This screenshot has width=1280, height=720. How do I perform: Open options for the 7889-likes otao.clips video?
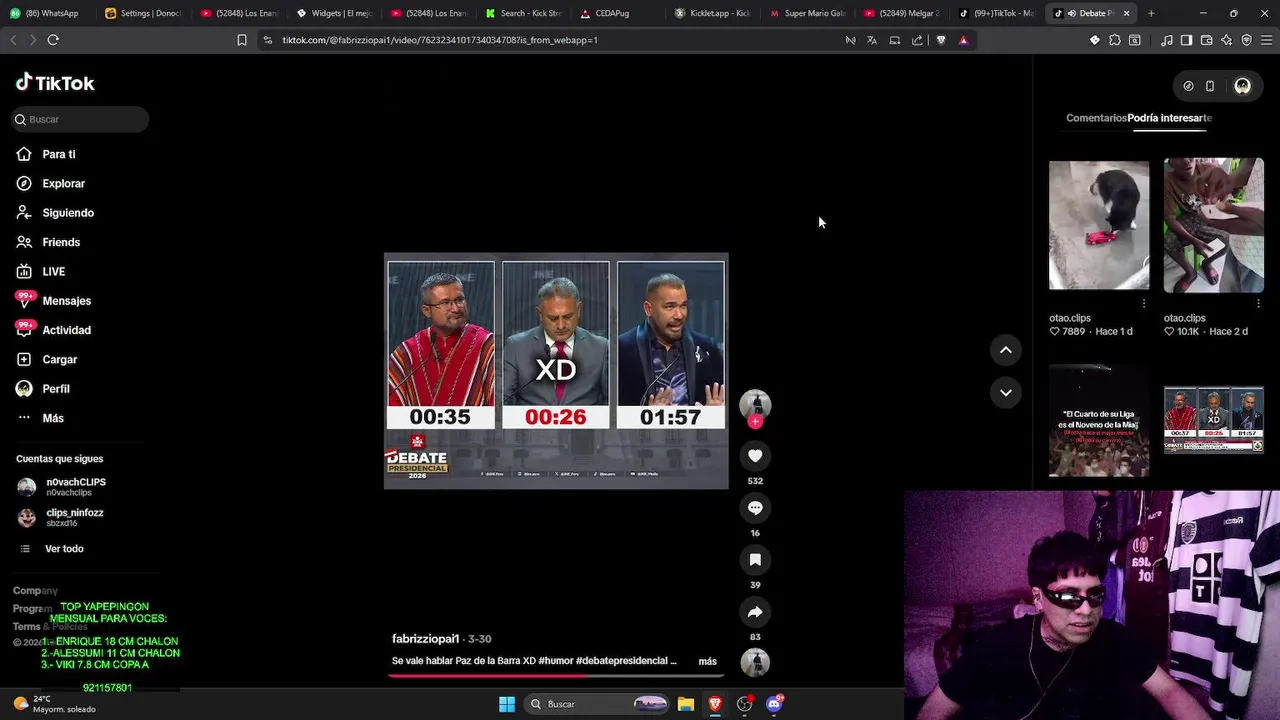point(1144,303)
